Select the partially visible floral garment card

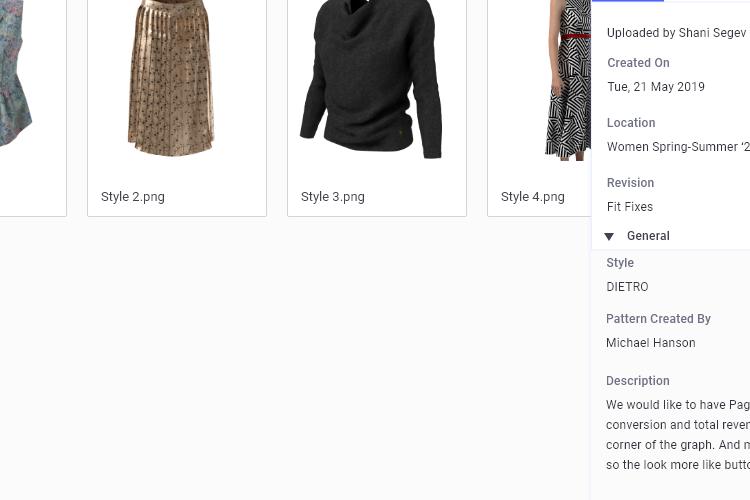point(33,108)
